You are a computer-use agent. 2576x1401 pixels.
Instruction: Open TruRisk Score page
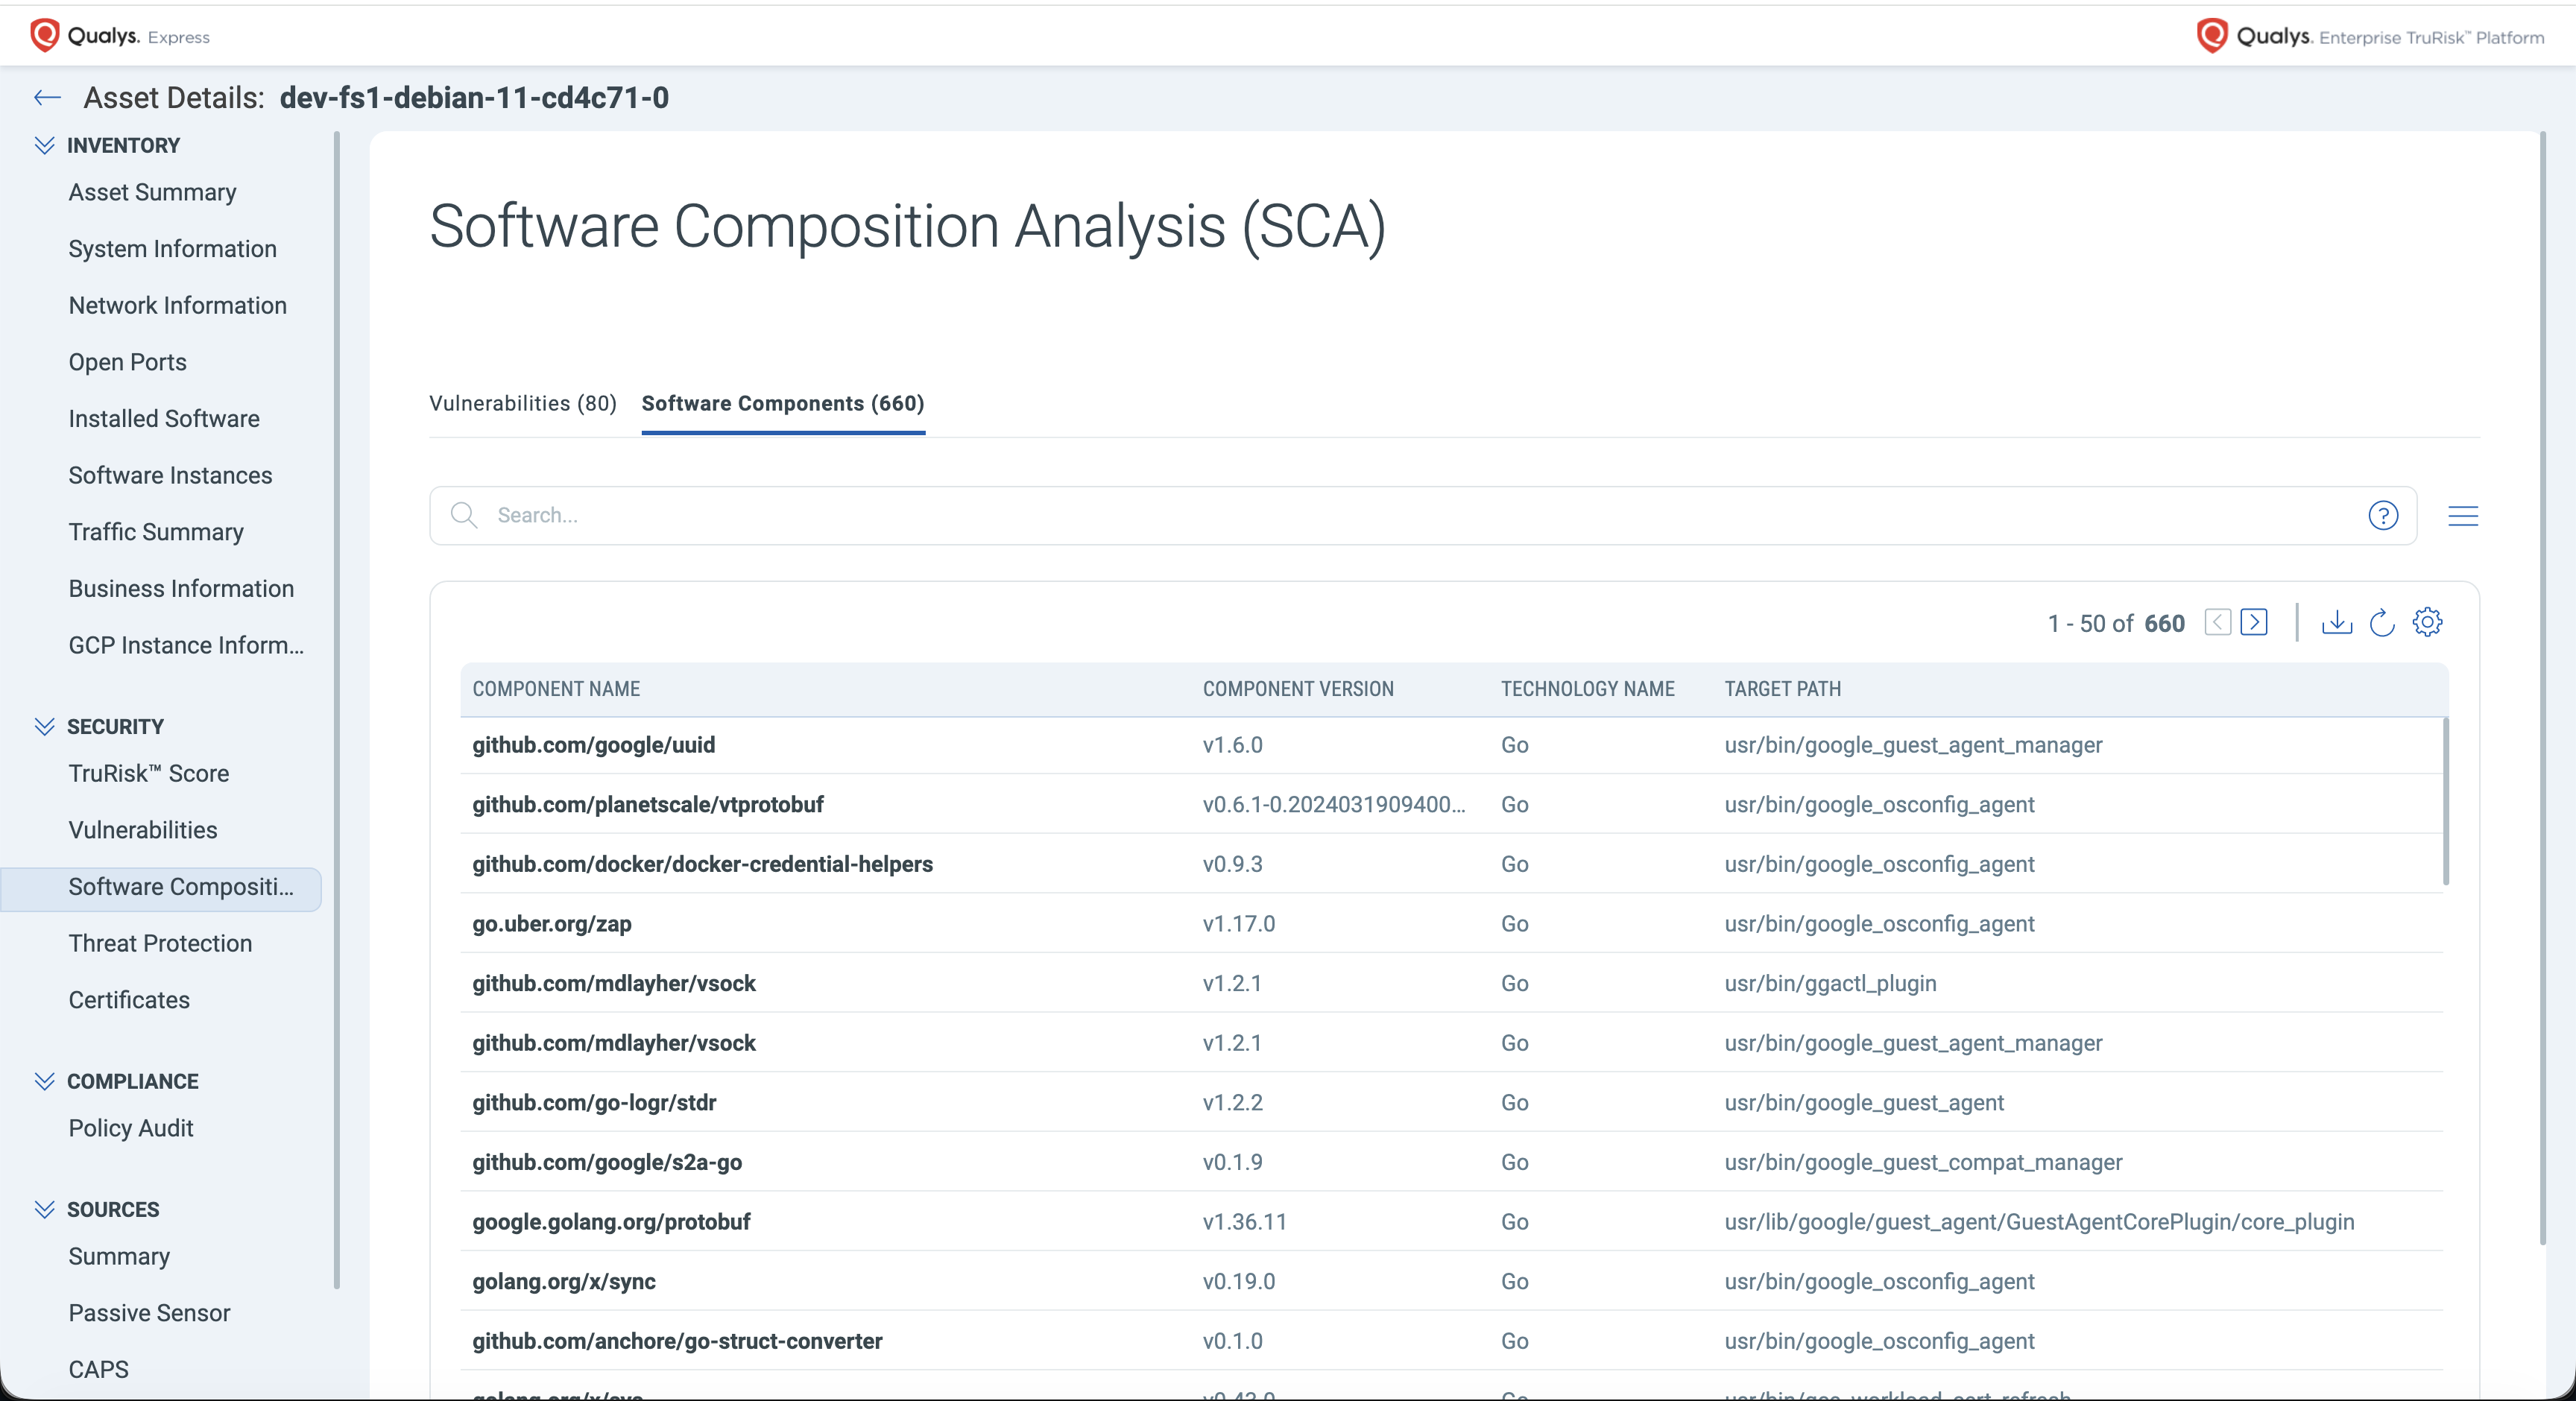point(148,773)
